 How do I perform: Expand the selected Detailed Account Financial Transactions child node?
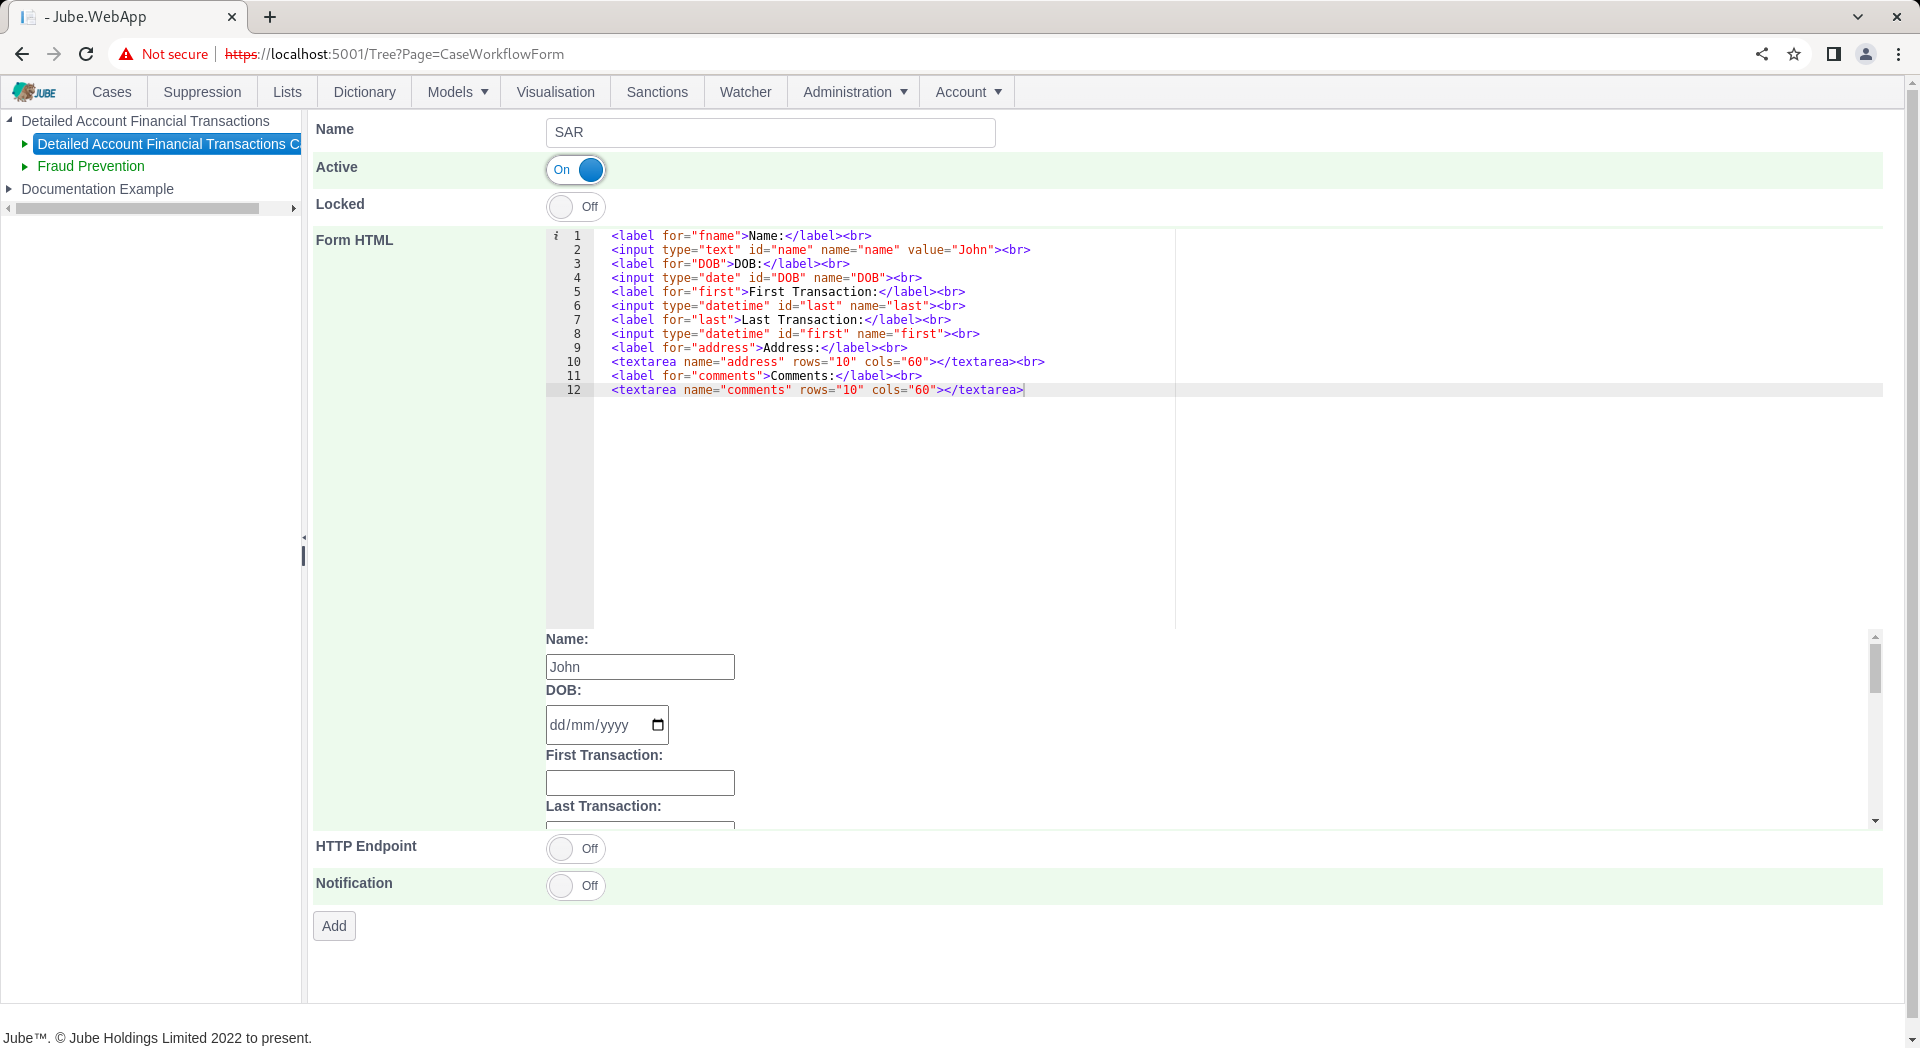click(x=24, y=144)
